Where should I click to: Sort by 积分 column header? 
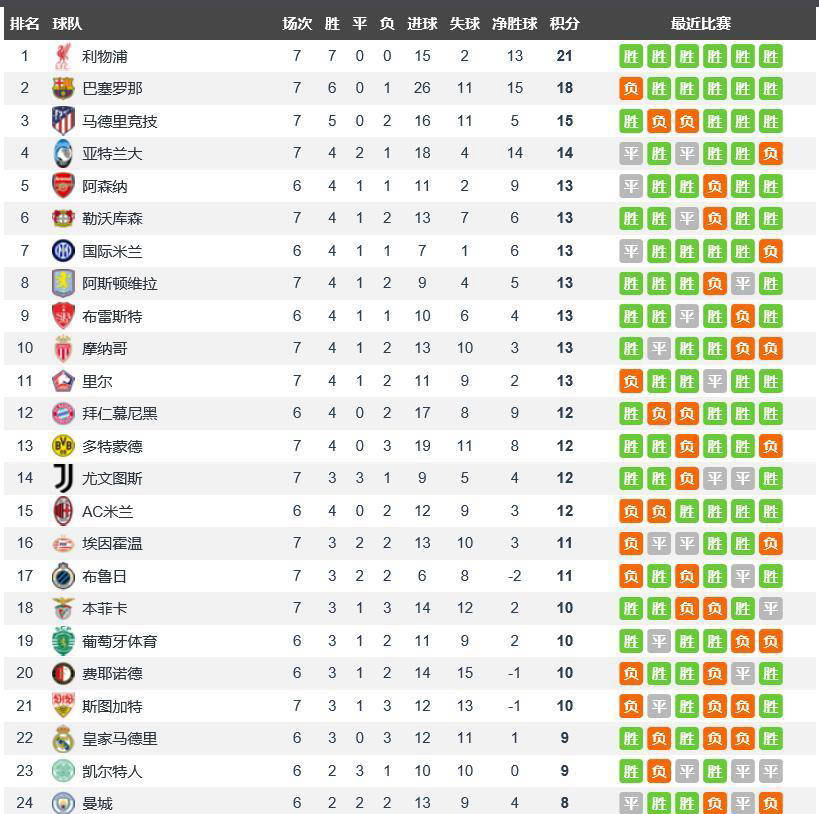[x=564, y=24]
